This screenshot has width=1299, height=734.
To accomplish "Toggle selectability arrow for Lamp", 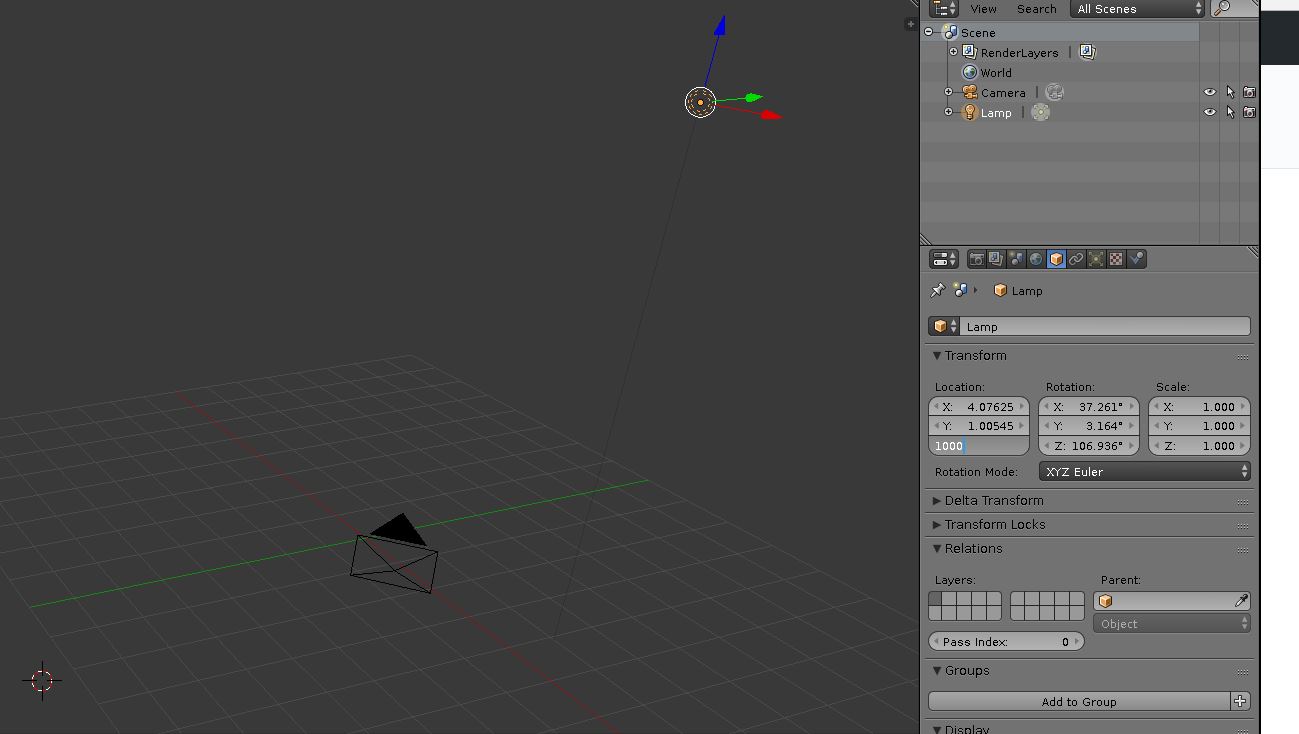I will [x=1230, y=112].
